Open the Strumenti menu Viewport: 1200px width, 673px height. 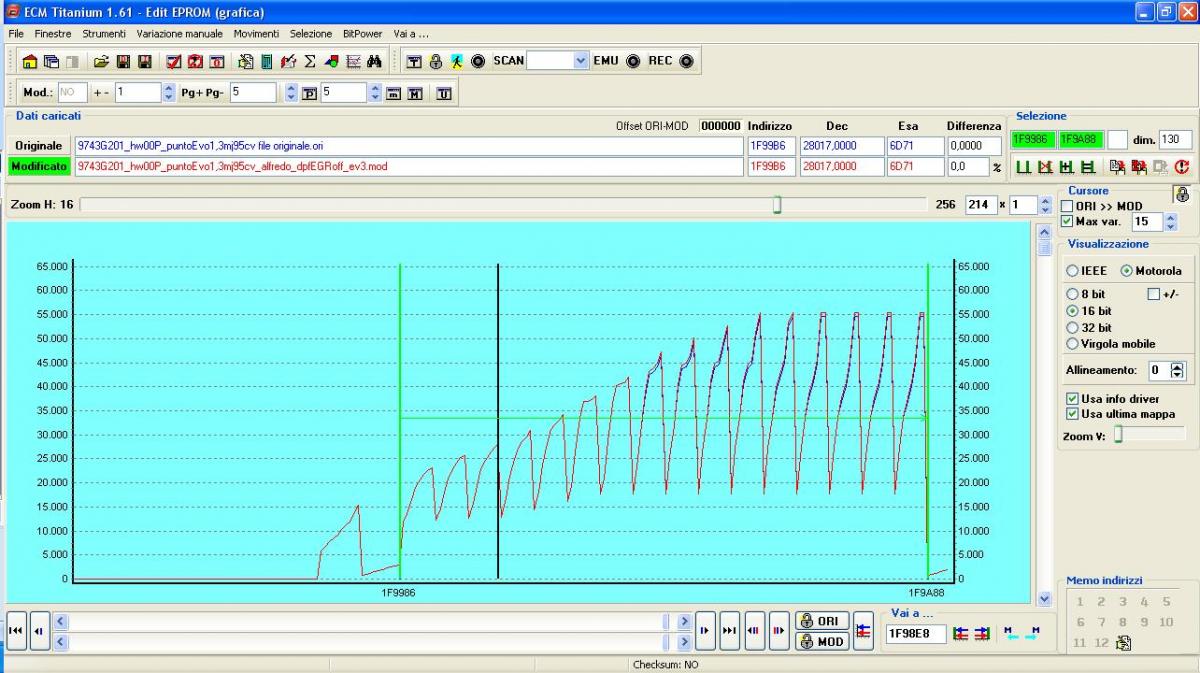(x=104, y=34)
